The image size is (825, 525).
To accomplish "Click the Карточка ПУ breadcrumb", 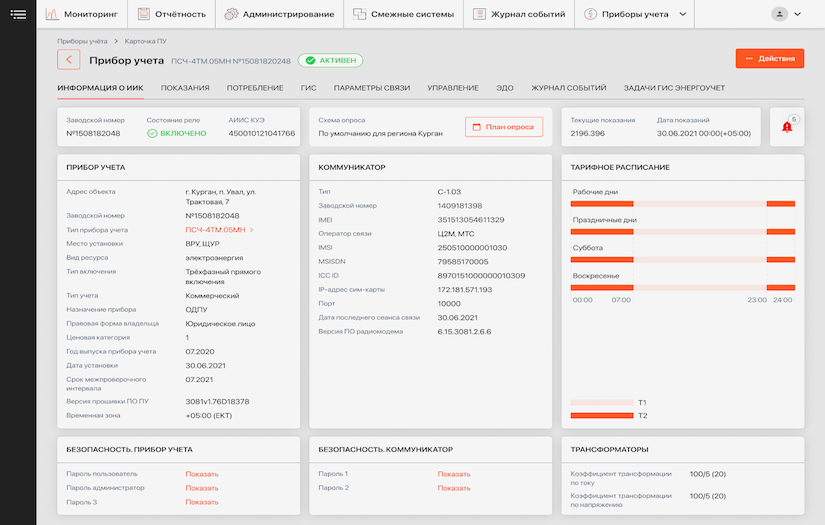I will (x=146, y=41).
